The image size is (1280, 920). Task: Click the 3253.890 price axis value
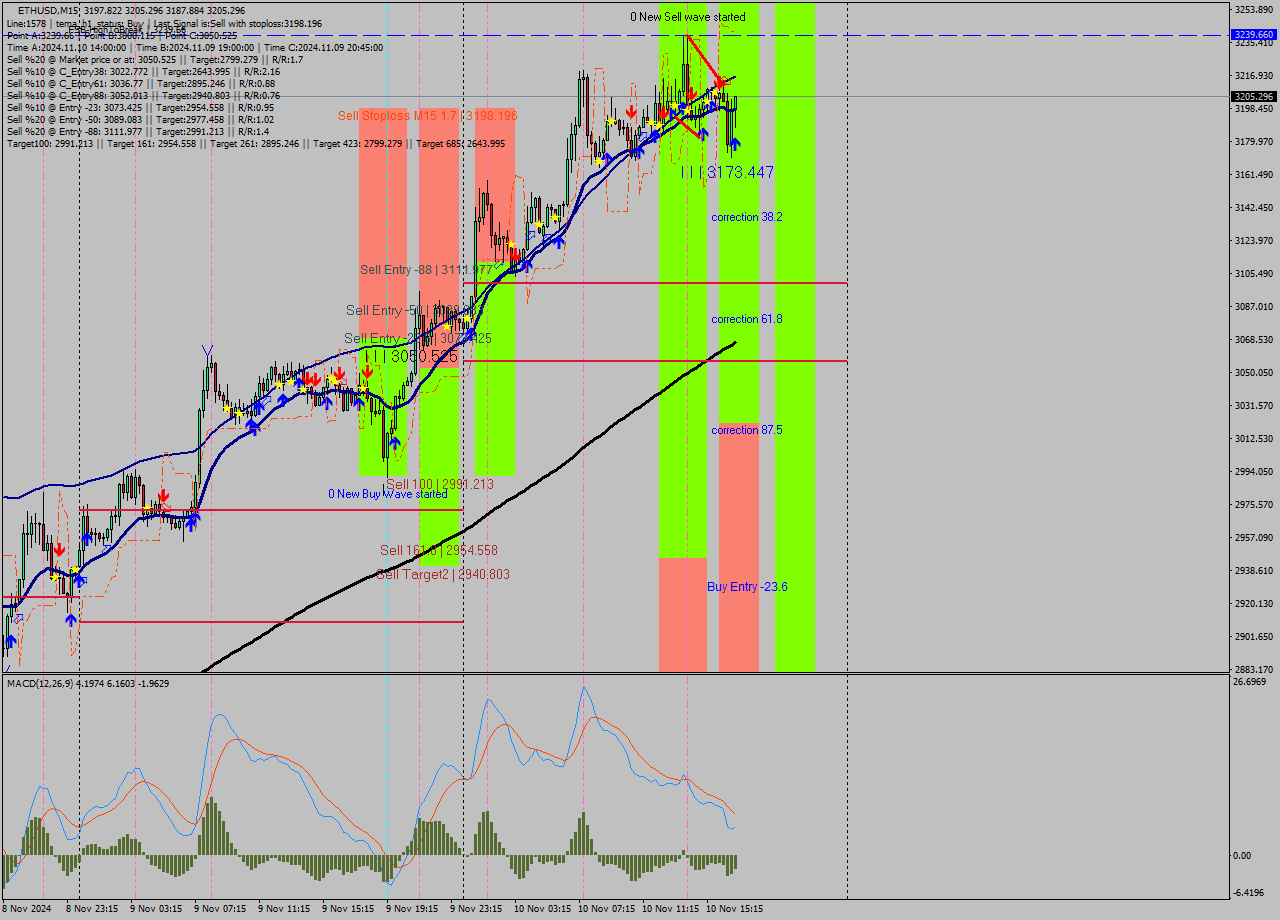[1254, 10]
